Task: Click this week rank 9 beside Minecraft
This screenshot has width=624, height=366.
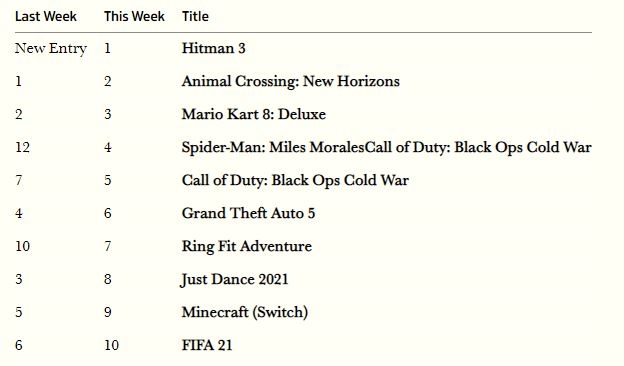Action: [x=107, y=312]
